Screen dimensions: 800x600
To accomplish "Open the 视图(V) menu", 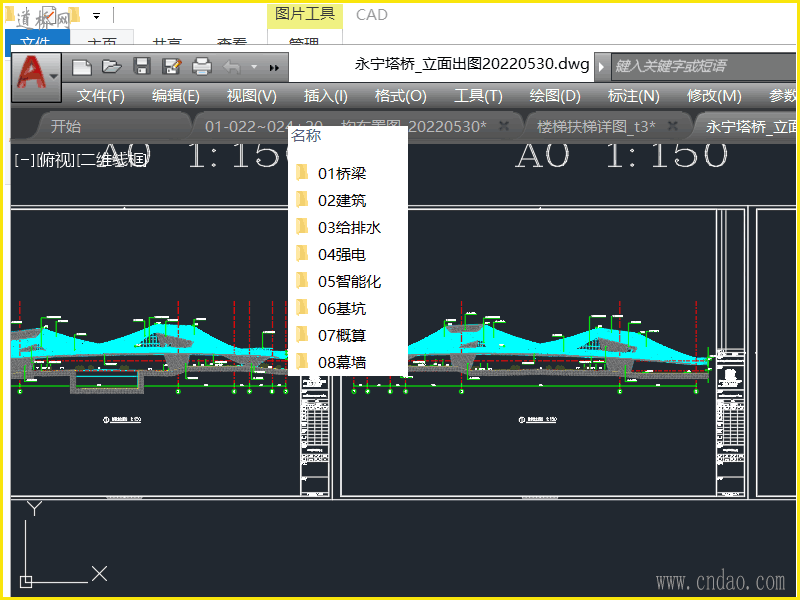I will (x=252, y=96).
